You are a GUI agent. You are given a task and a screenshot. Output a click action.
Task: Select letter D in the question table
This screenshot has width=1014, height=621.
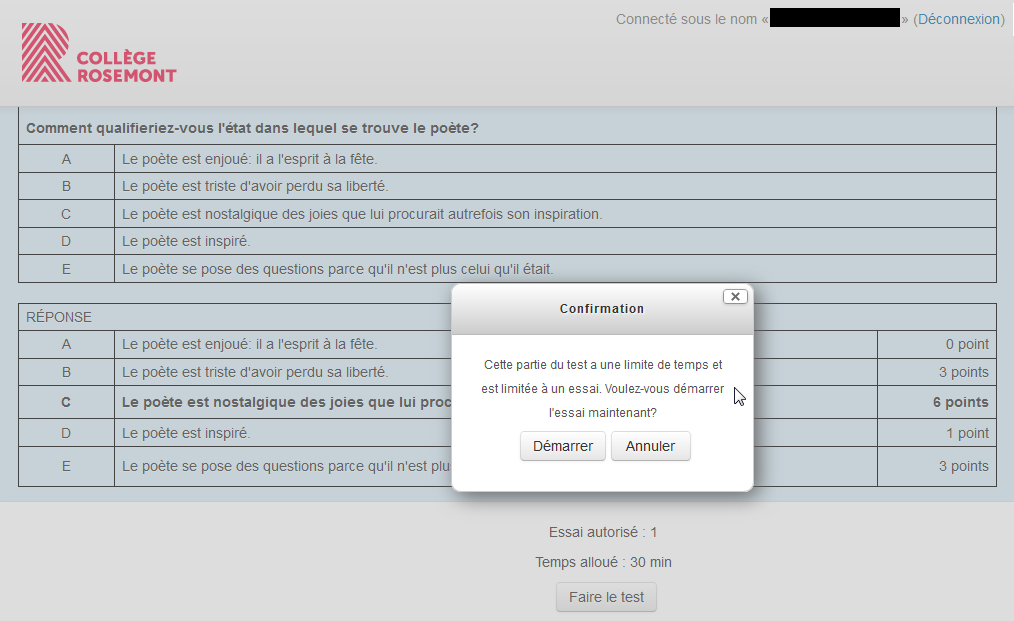(x=66, y=241)
